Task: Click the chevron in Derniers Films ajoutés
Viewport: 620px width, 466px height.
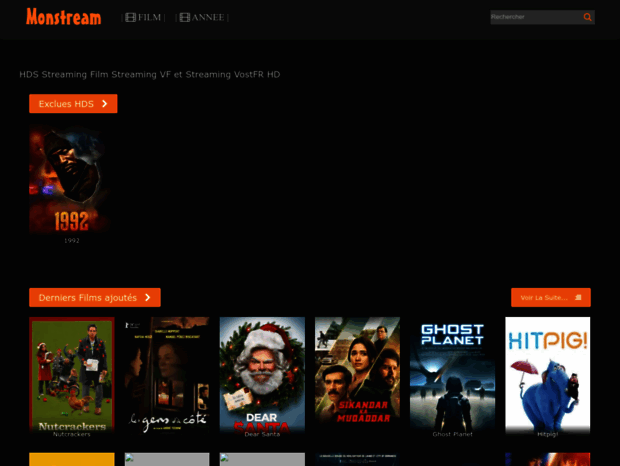Action: [x=148, y=298]
